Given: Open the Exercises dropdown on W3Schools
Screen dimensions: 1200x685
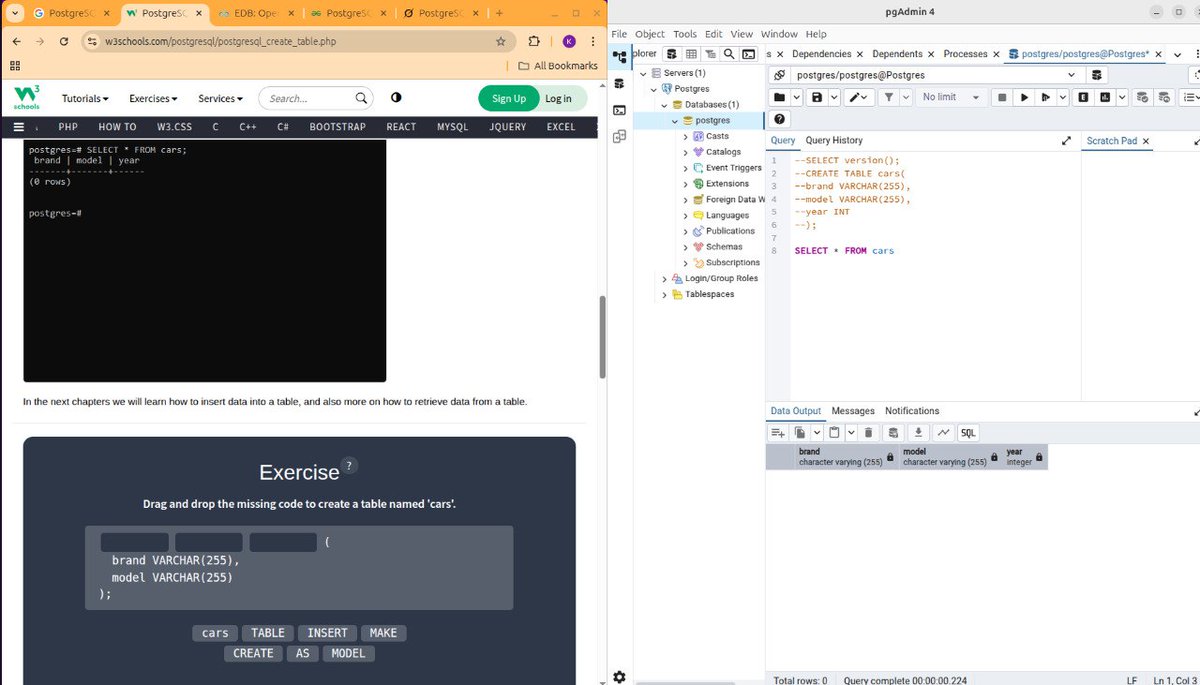Looking at the screenshot, I should coord(153,98).
